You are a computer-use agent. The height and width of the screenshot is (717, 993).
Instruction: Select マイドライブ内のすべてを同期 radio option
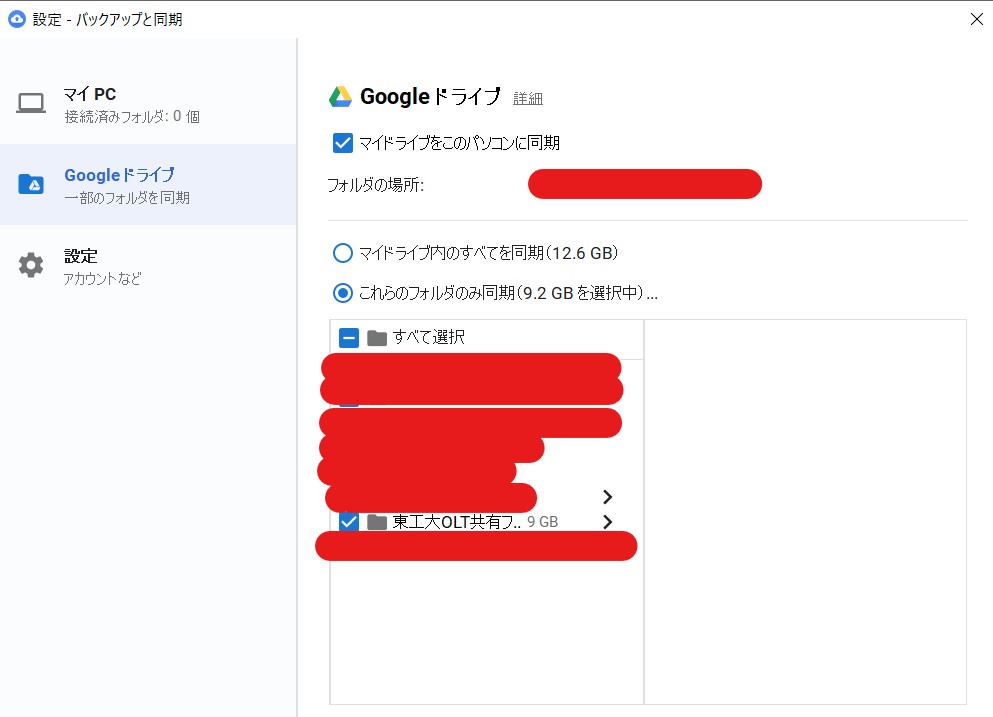[343, 253]
